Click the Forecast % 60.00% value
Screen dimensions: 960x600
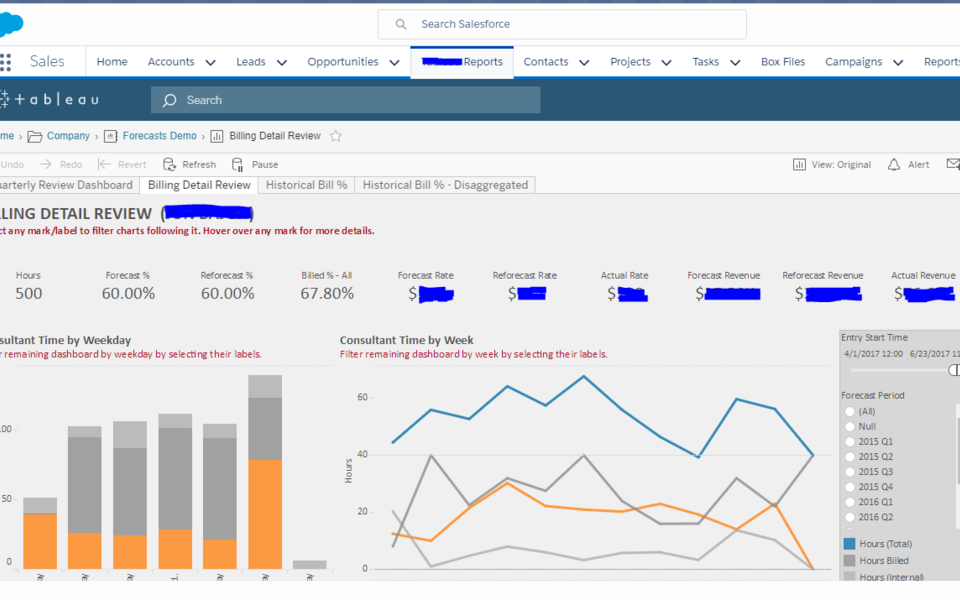[128, 294]
